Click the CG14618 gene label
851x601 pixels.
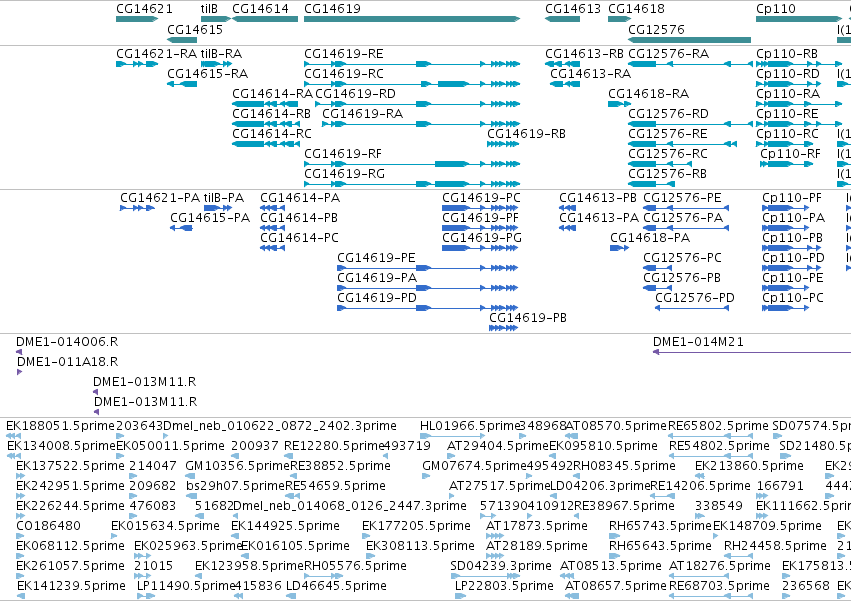pyautogui.click(x=636, y=9)
